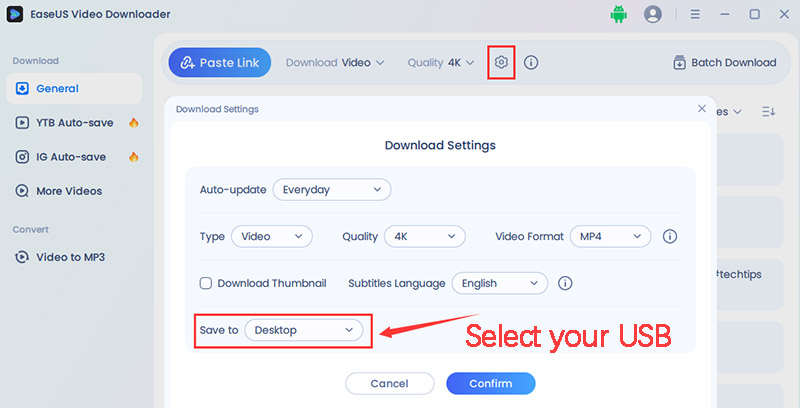Open the Type Video dropdown in dialog
The width and height of the screenshot is (800, 408).
coord(272,236)
